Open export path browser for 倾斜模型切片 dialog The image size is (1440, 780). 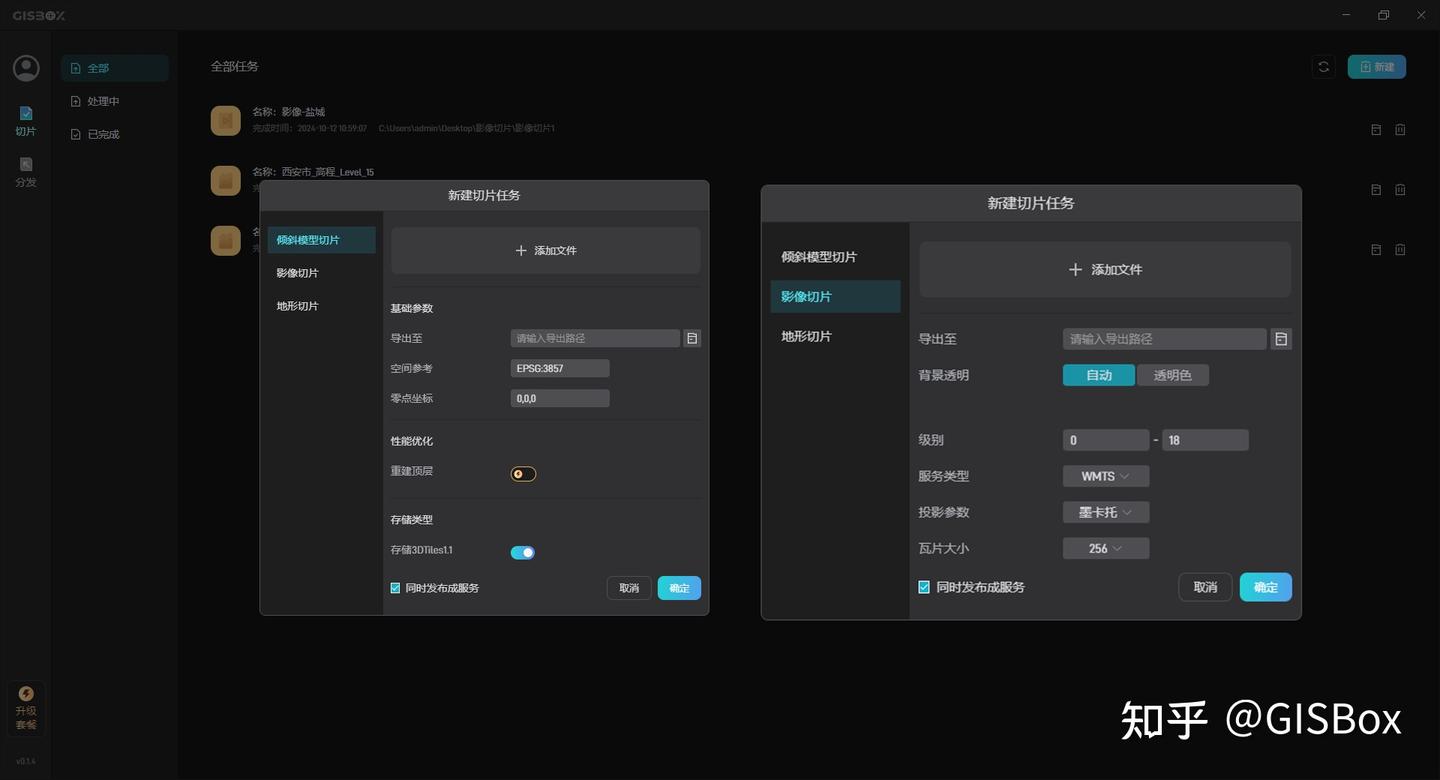(691, 338)
